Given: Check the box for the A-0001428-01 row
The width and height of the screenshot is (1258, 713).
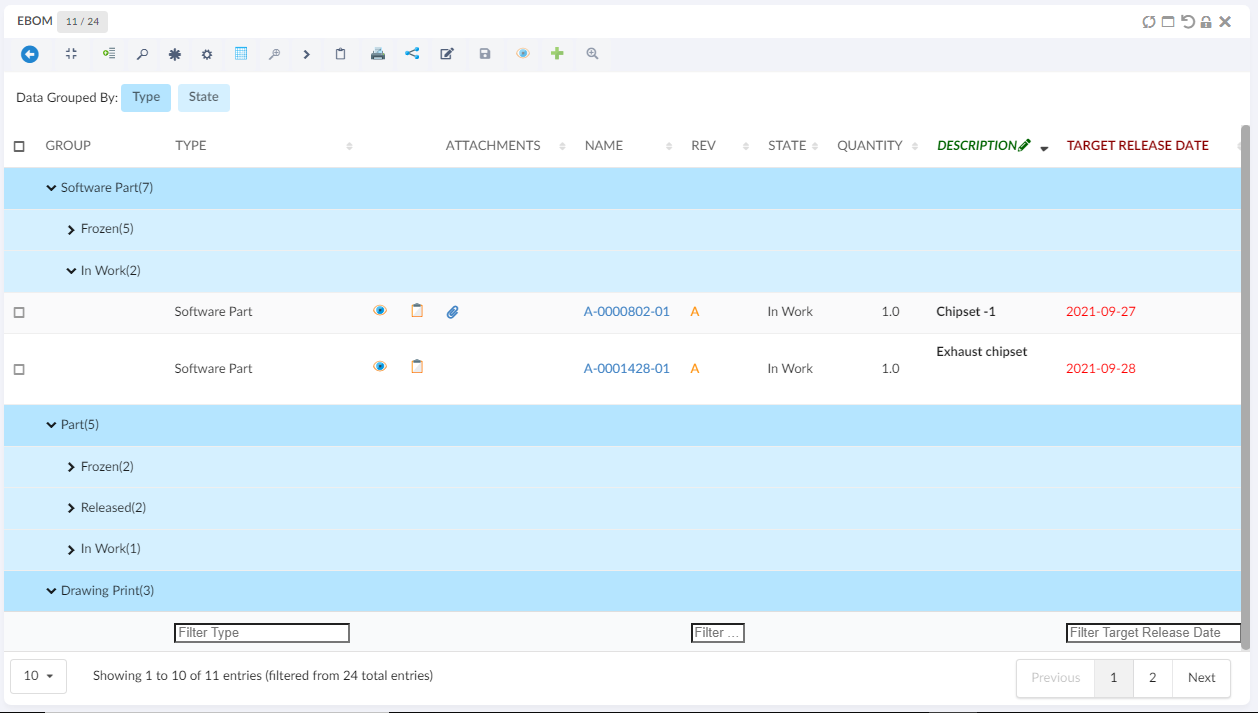Looking at the screenshot, I should coord(19,369).
